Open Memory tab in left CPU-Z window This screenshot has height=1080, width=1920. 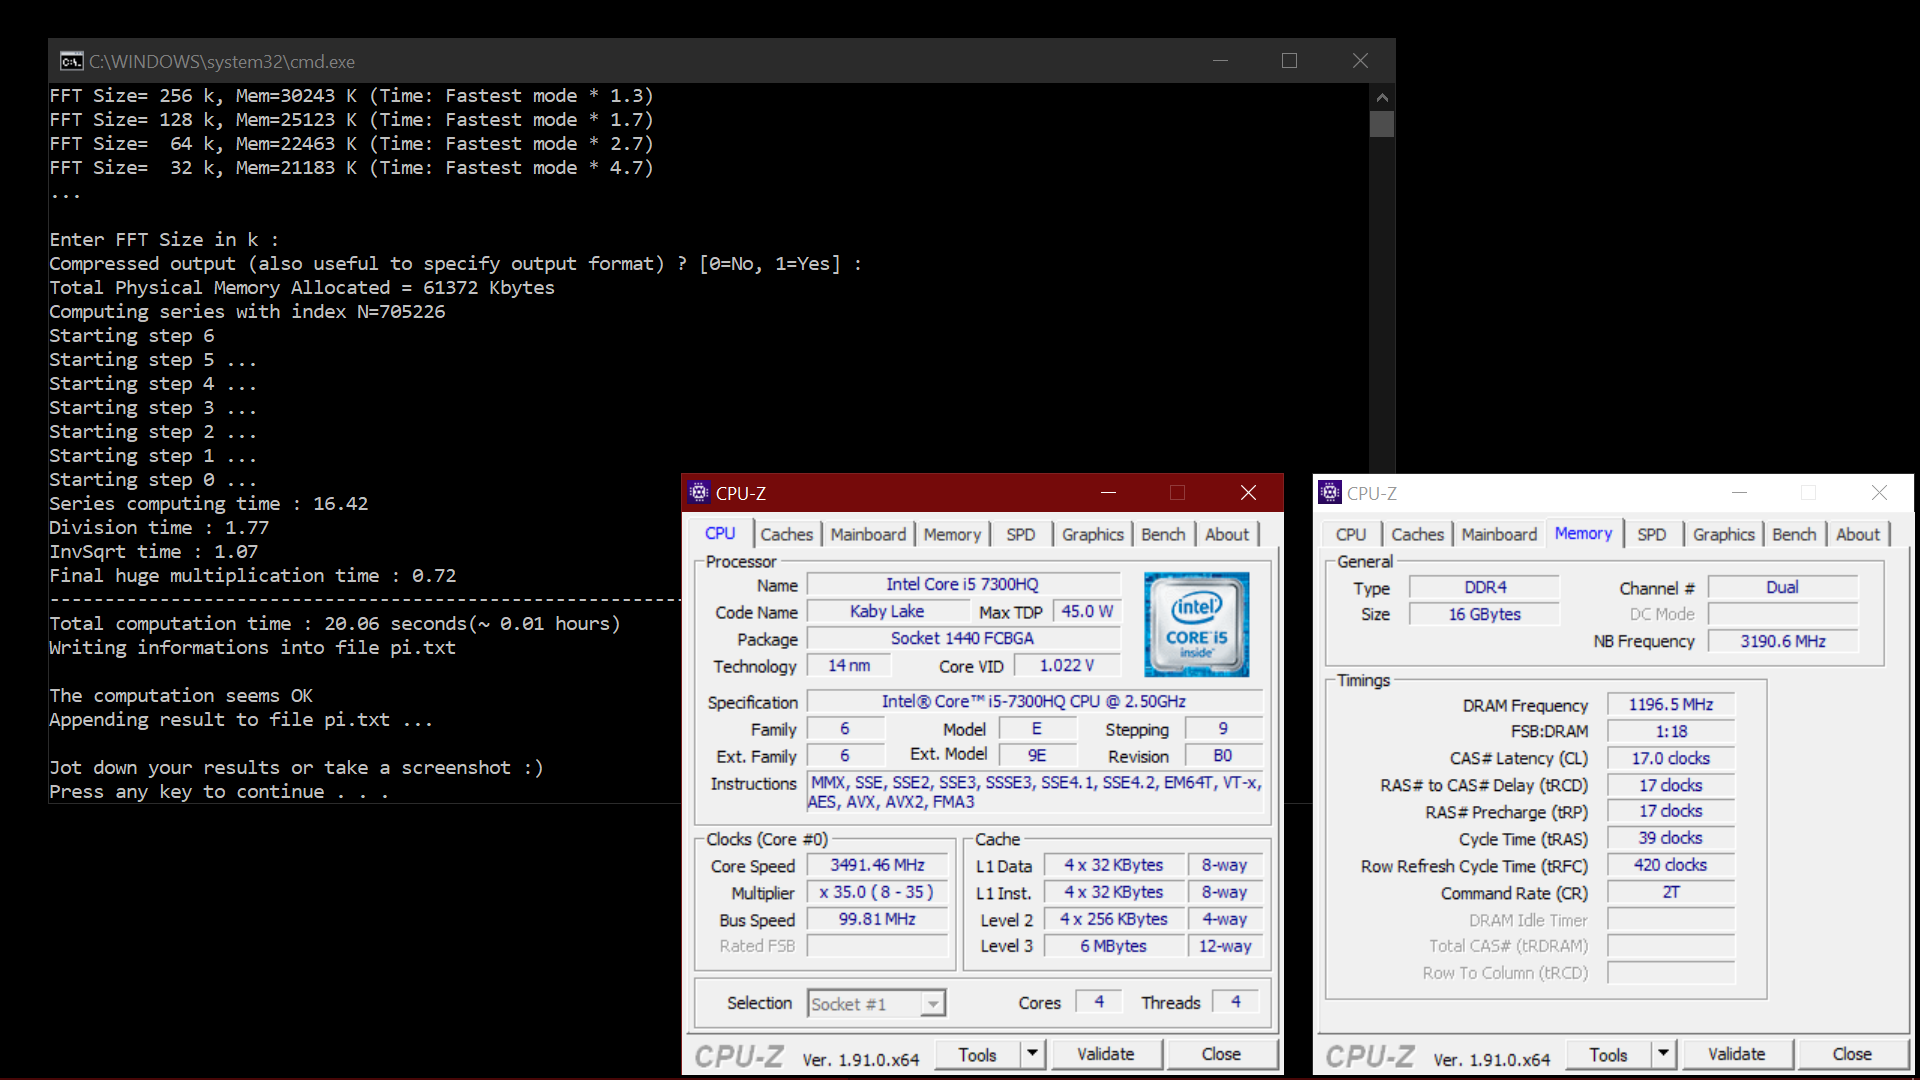click(x=952, y=534)
